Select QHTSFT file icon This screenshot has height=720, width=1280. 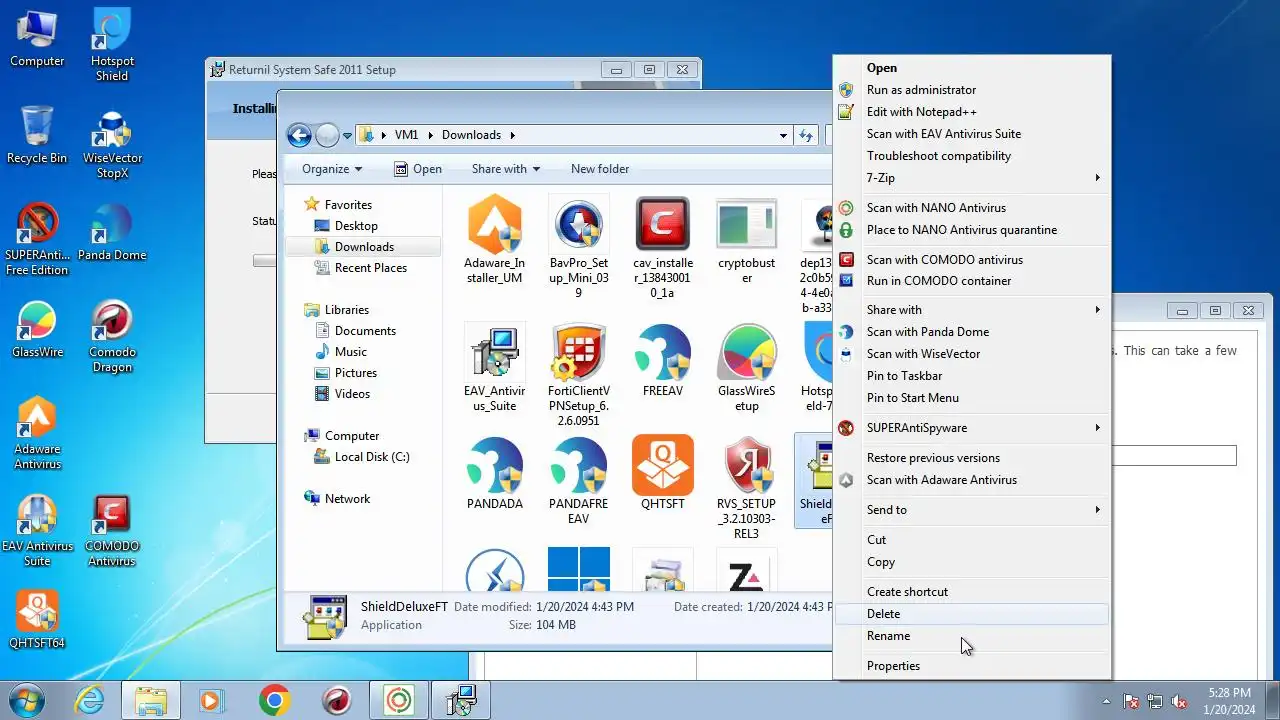[662, 474]
